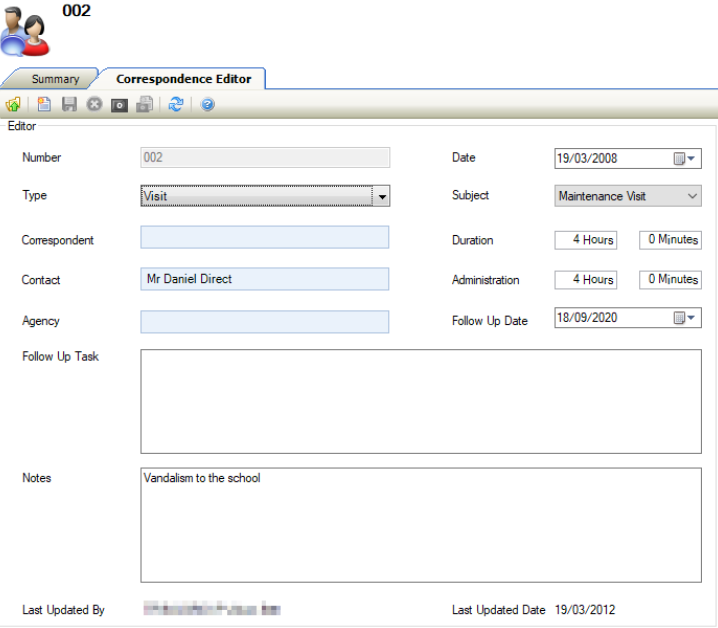Click the Duration hours field
The image size is (718, 628).
click(x=586, y=240)
